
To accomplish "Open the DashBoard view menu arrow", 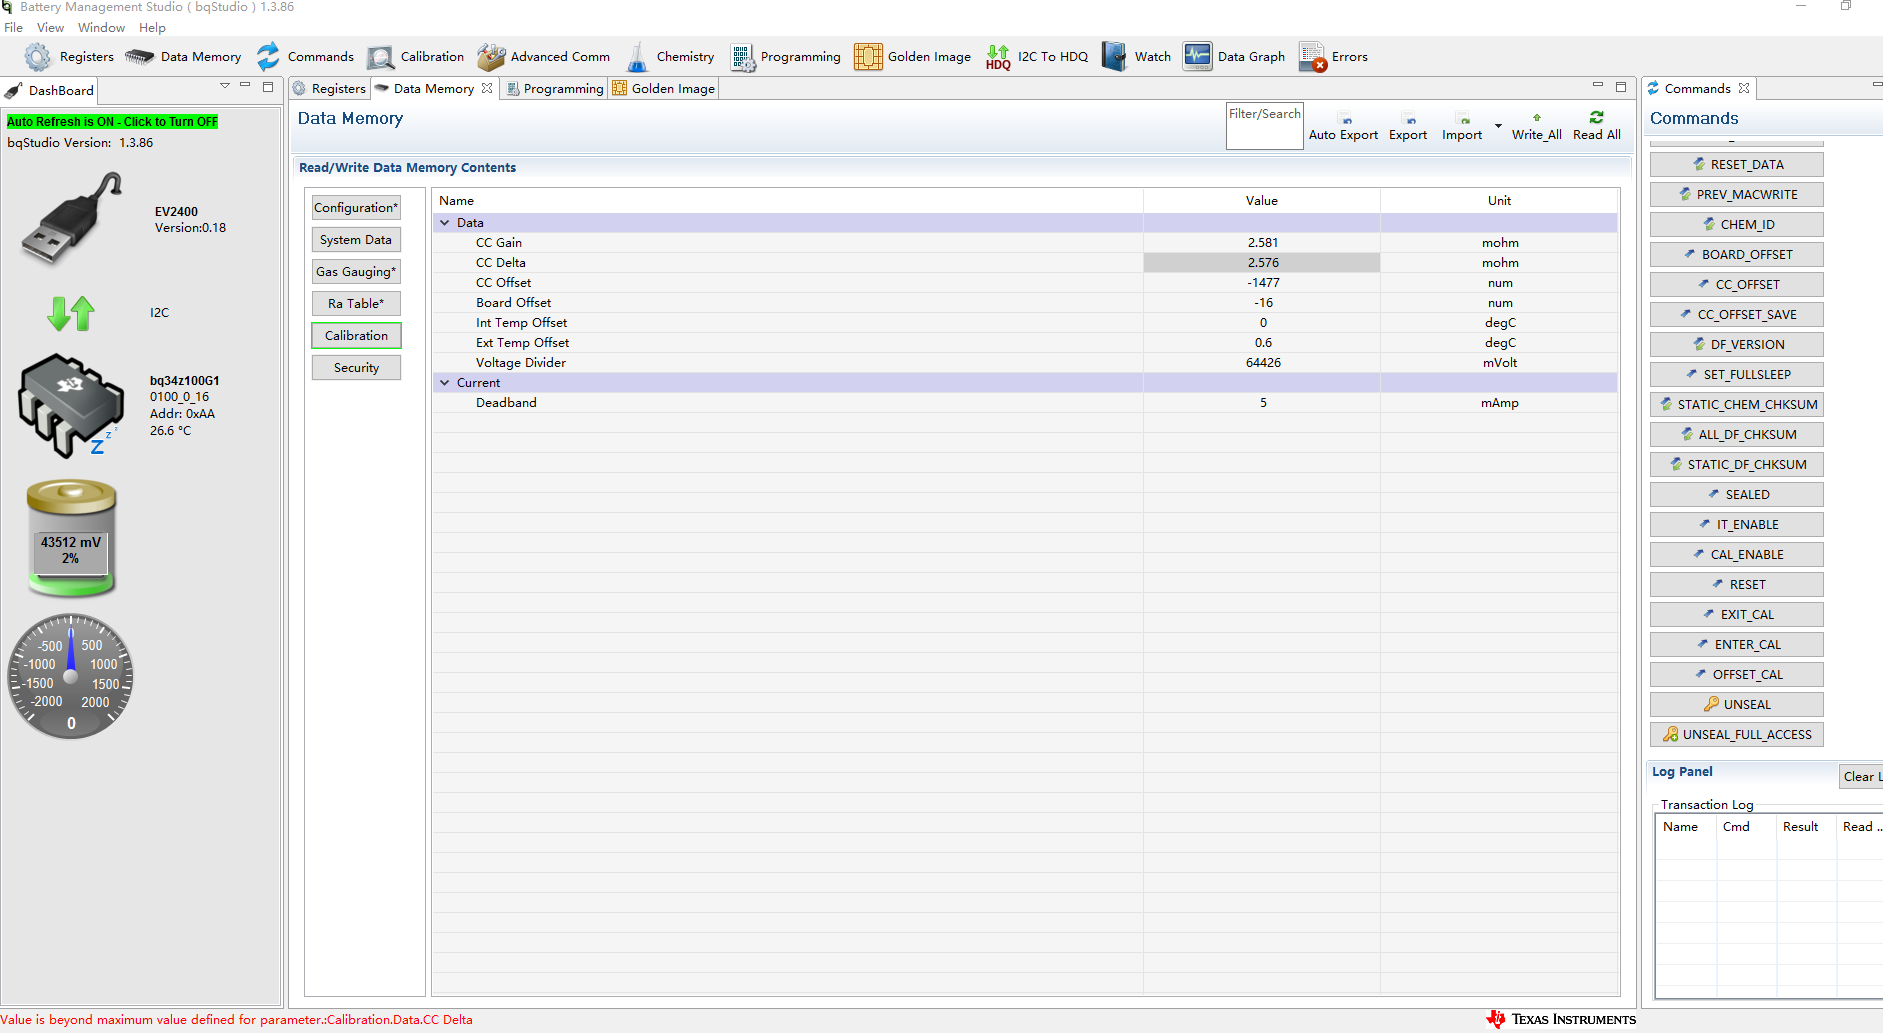I will [225, 86].
